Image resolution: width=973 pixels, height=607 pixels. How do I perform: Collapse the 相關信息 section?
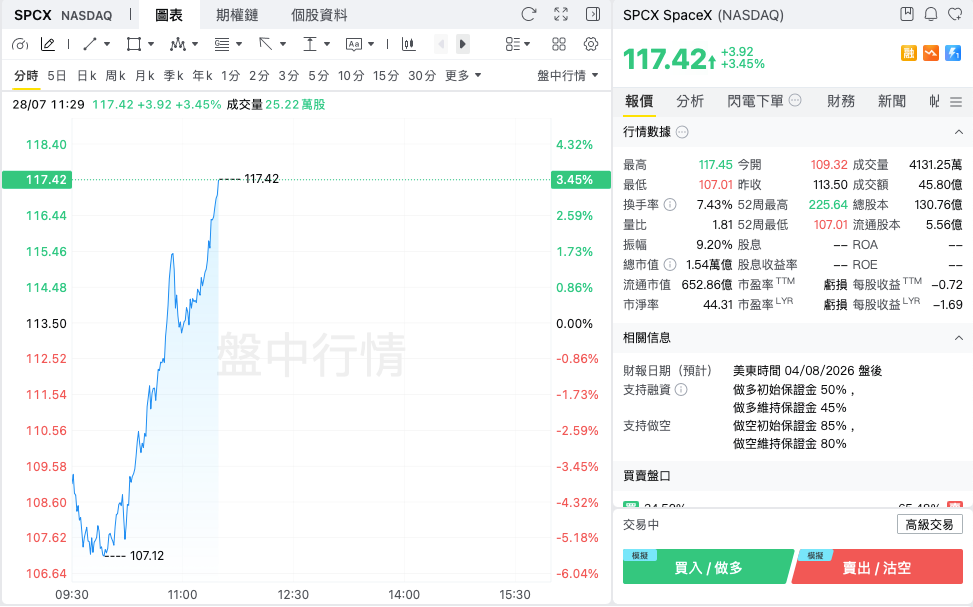coord(959,338)
